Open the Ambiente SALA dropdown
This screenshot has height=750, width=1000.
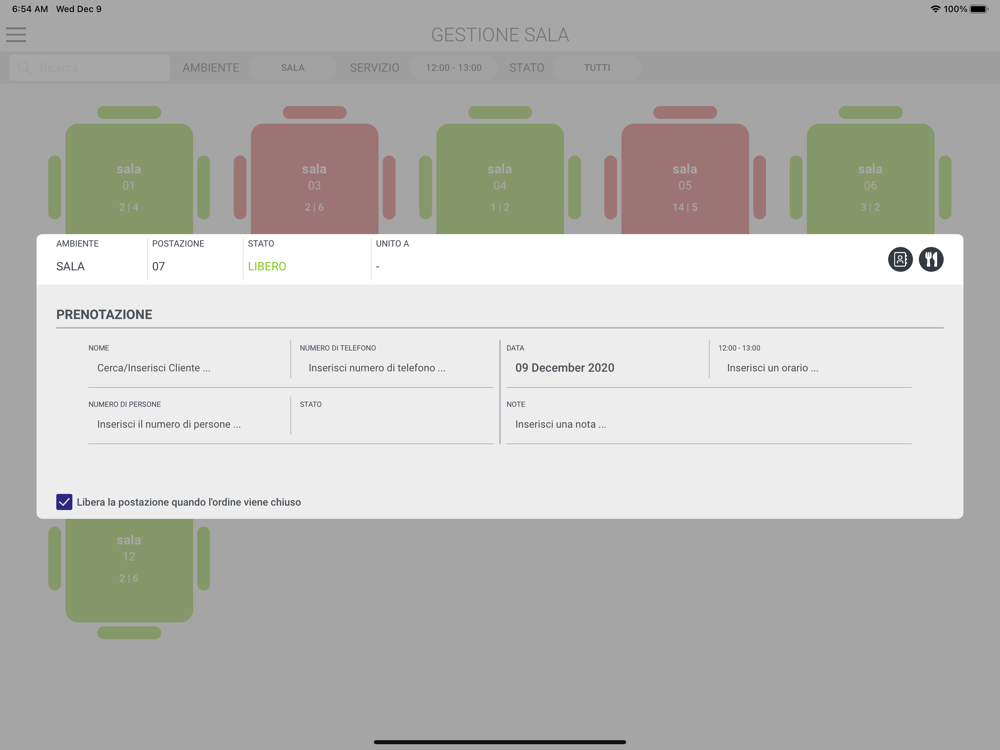pyautogui.click(x=293, y=68)
